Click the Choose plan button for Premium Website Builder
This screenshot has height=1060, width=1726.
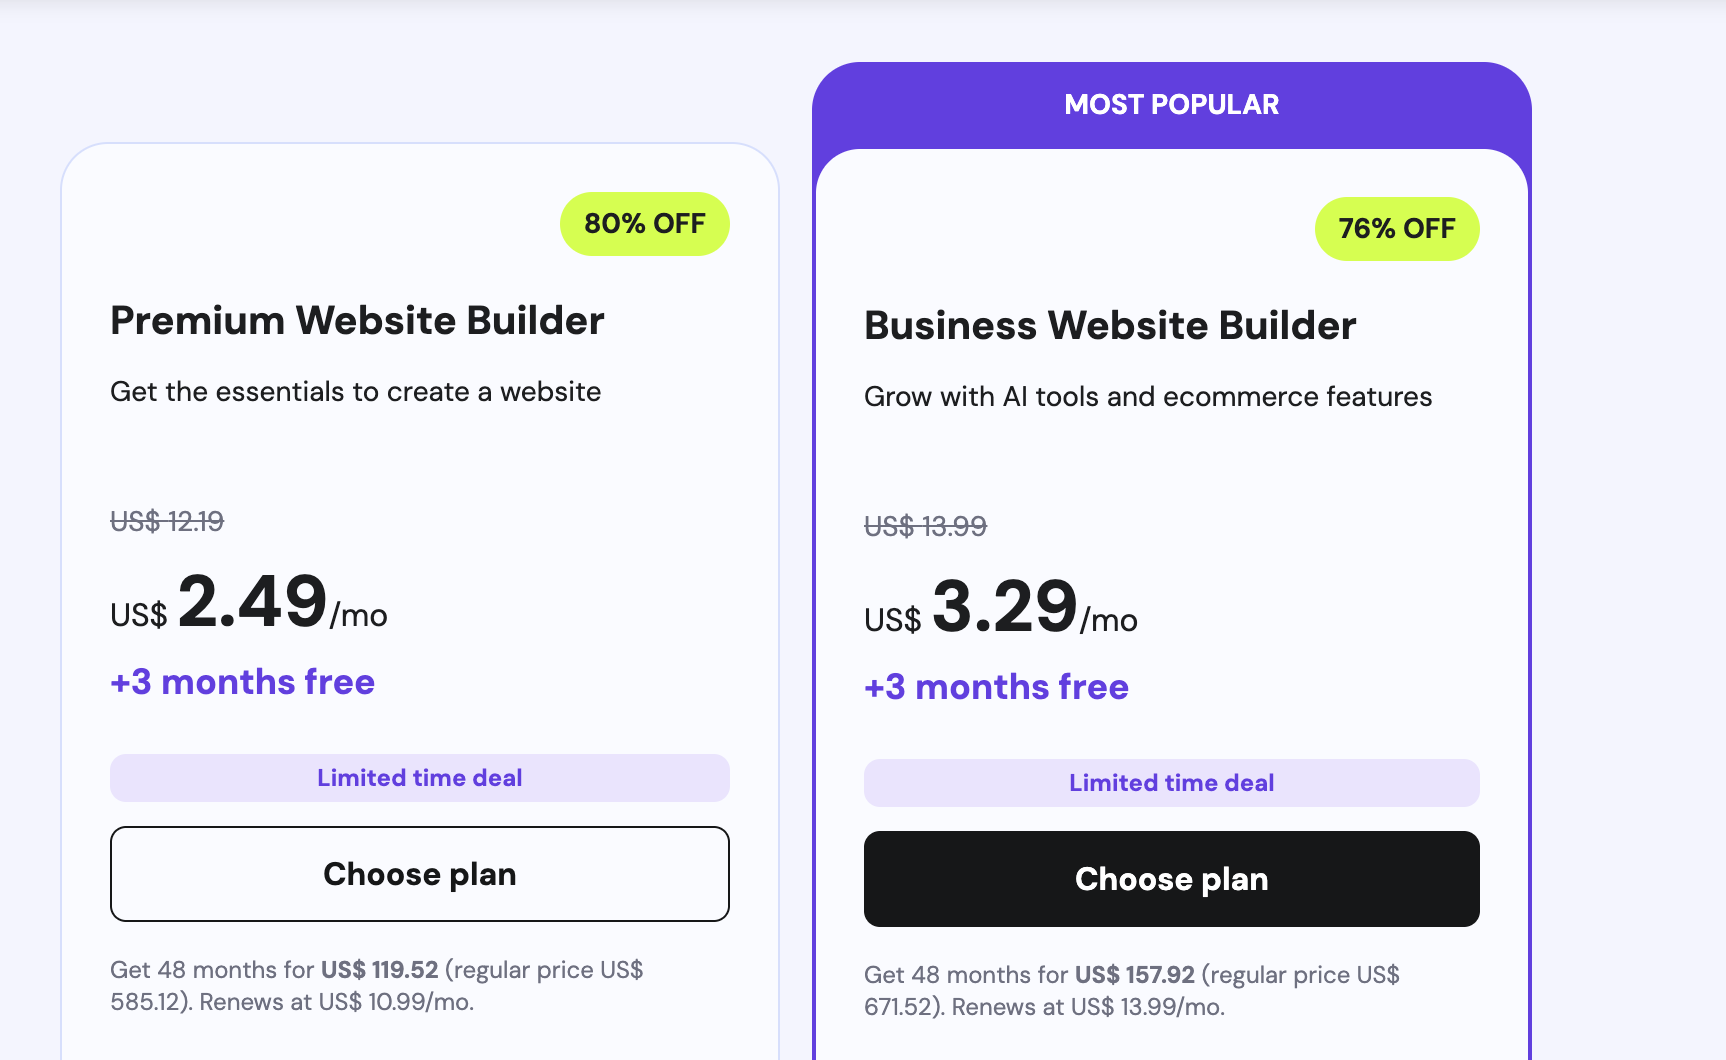click(419, 873)
